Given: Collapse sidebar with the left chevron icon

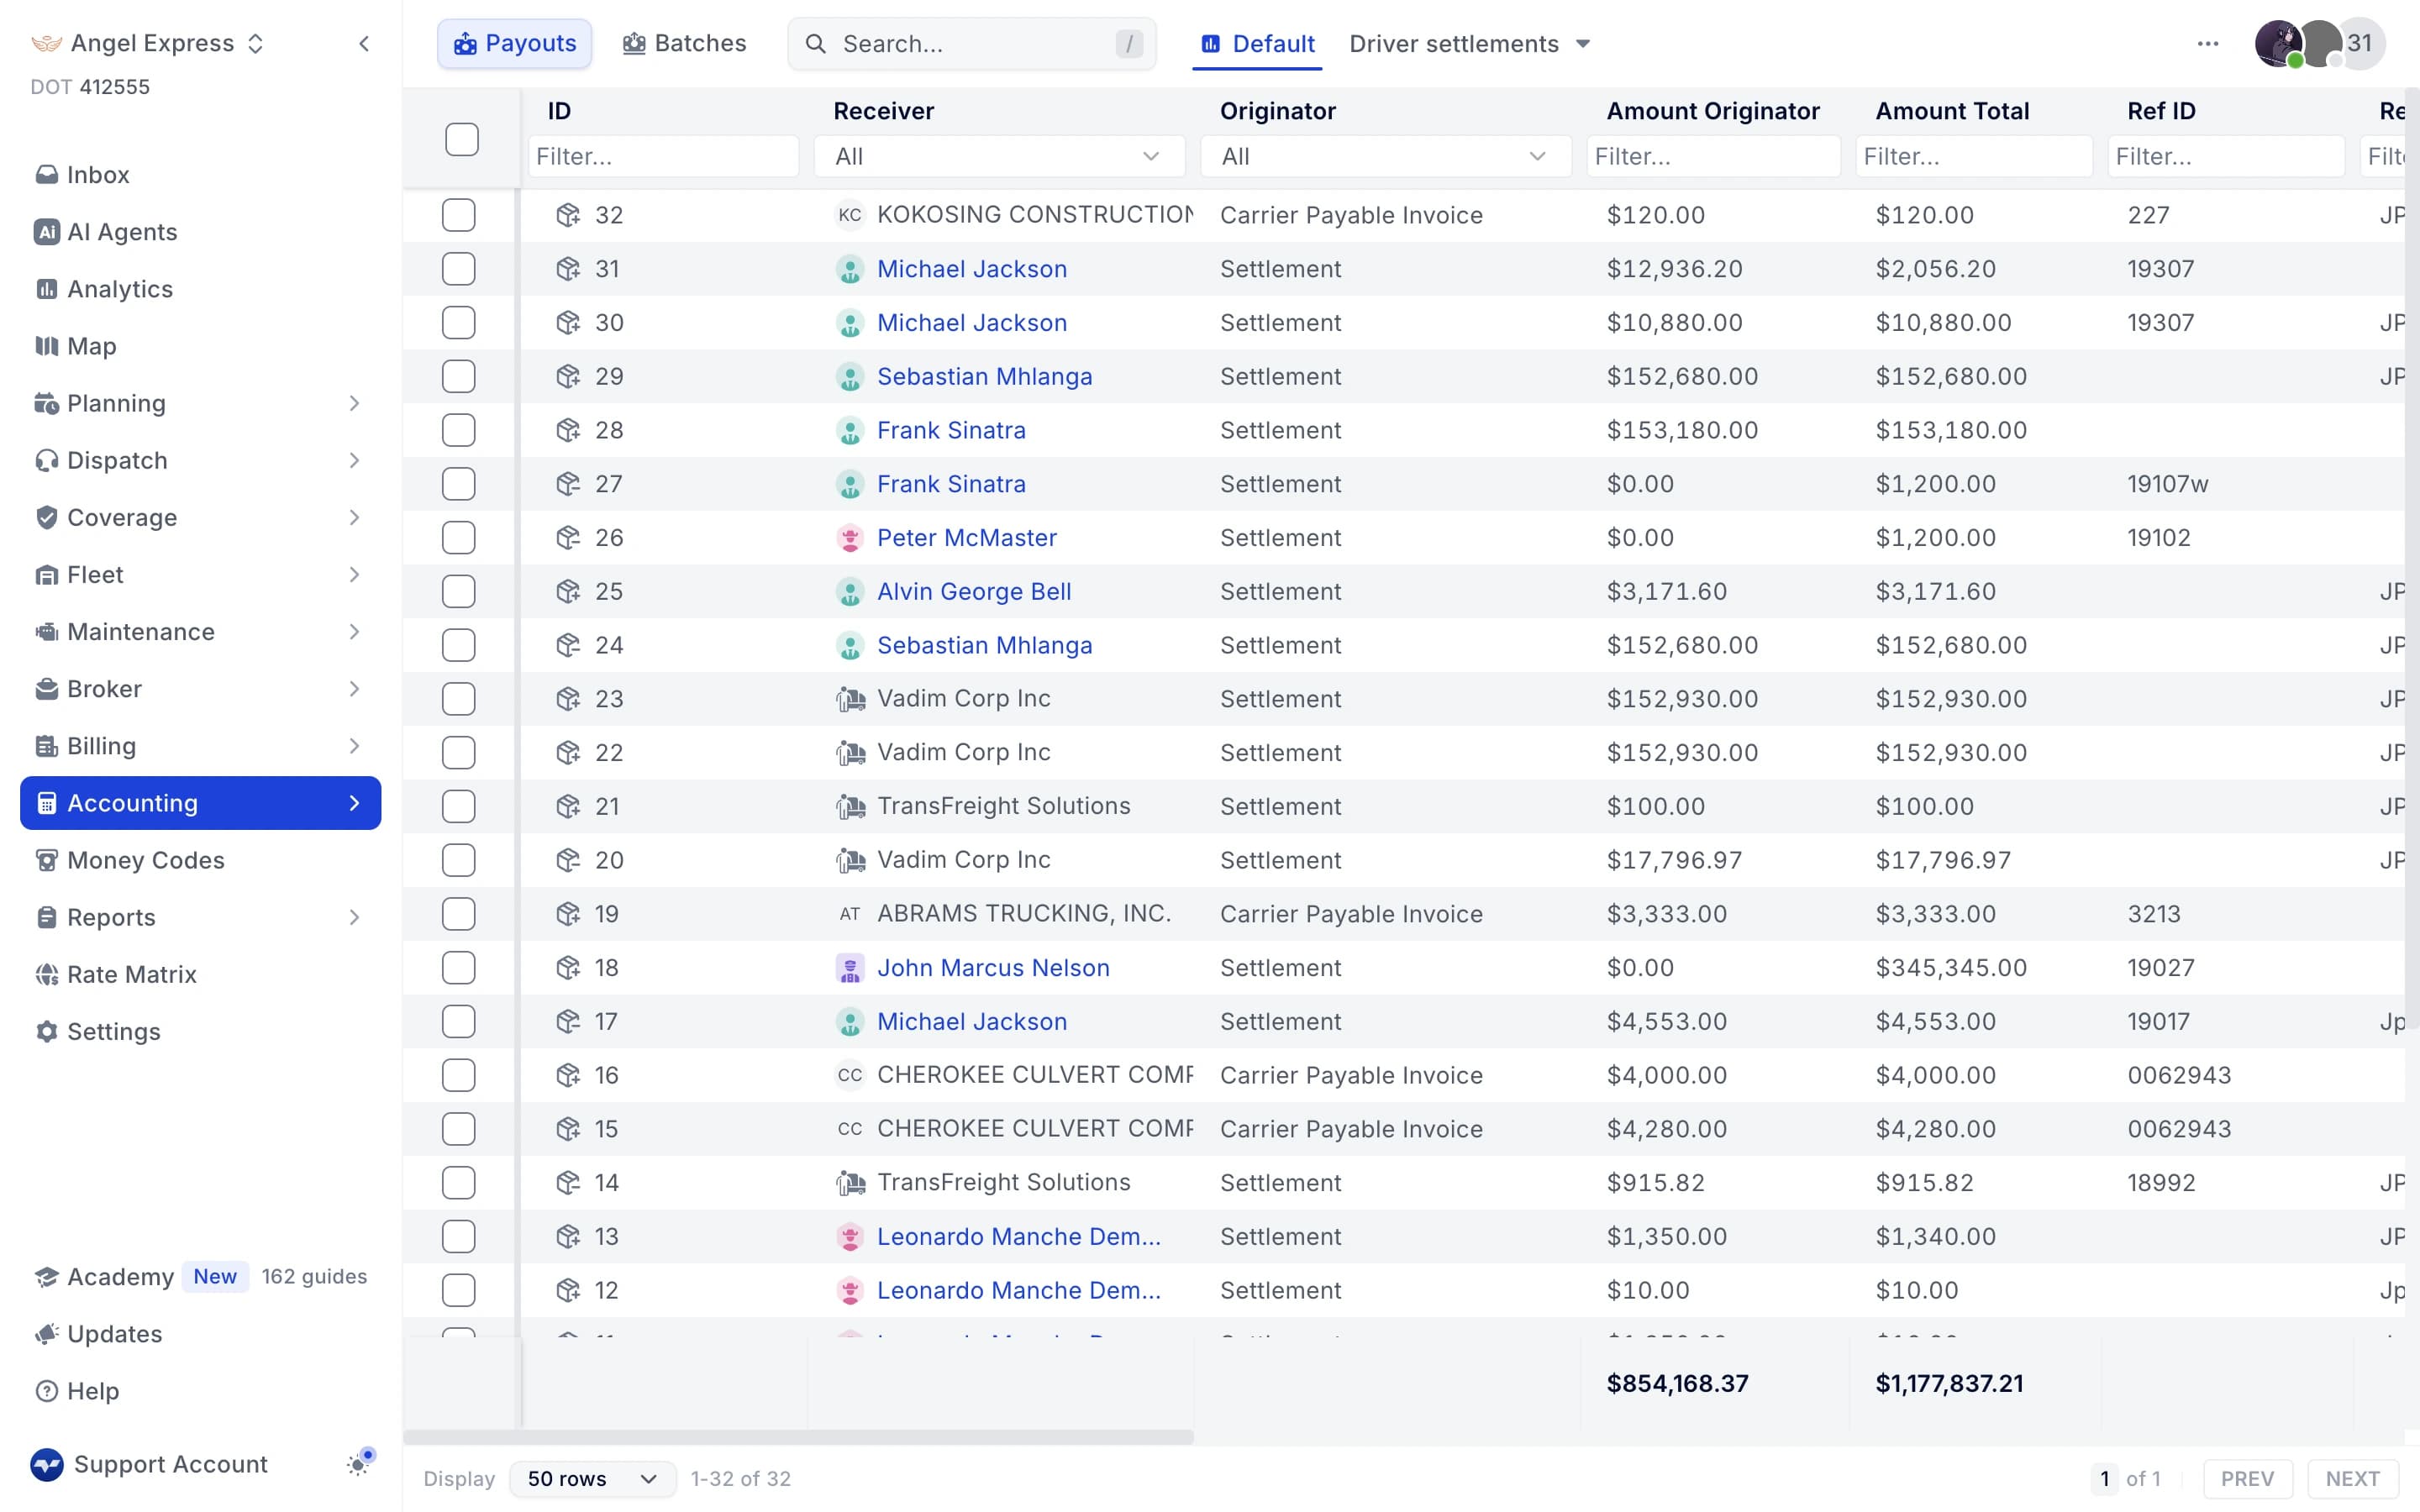Looking at the screenshot, I should click(x=364, y=43).
